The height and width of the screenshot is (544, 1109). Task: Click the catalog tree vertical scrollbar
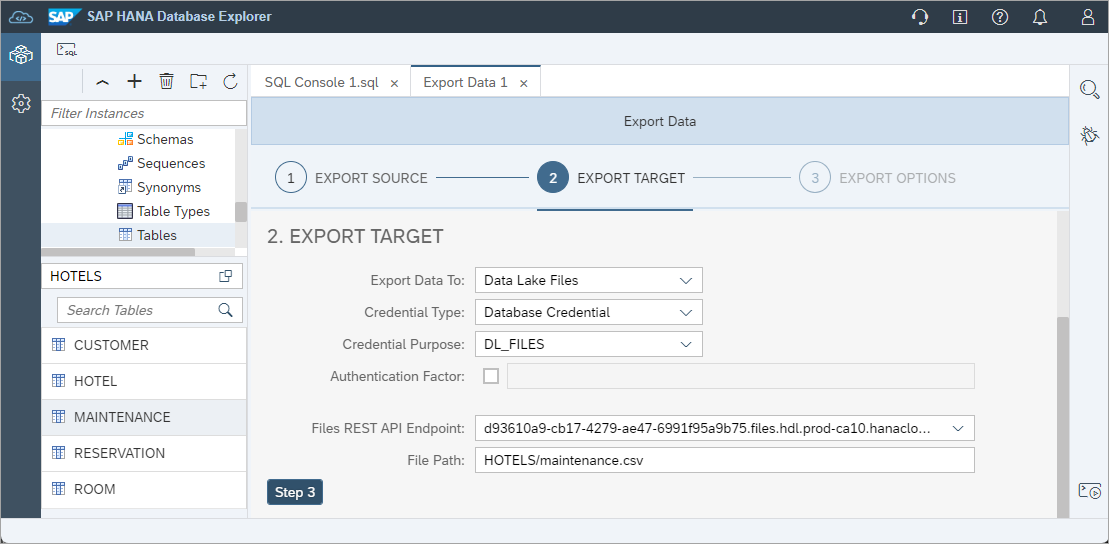pos(241,212)
